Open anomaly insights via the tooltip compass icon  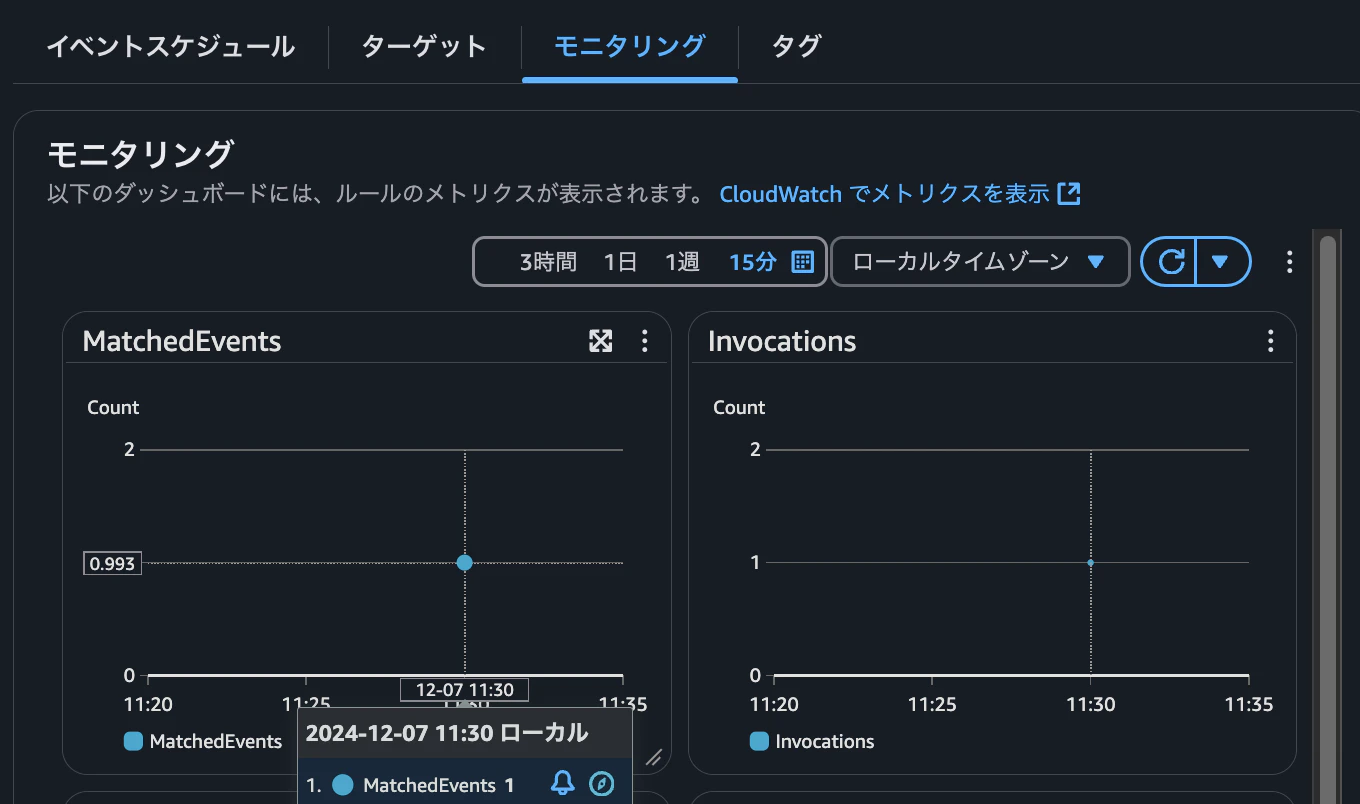click(600, 784)
